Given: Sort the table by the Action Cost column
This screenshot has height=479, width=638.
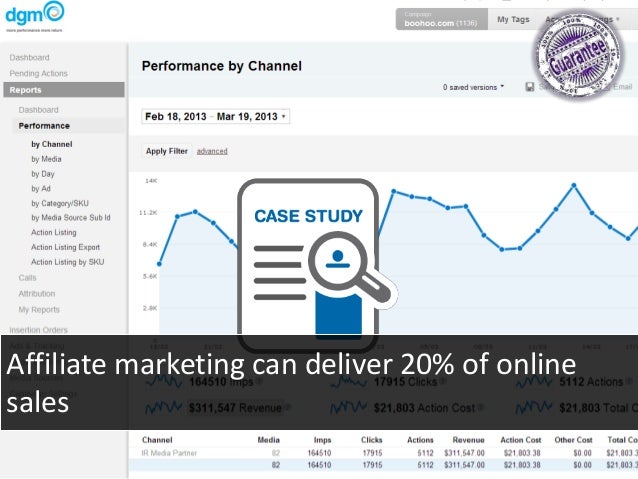Looking at the screenshot, I should coord(521,440).
